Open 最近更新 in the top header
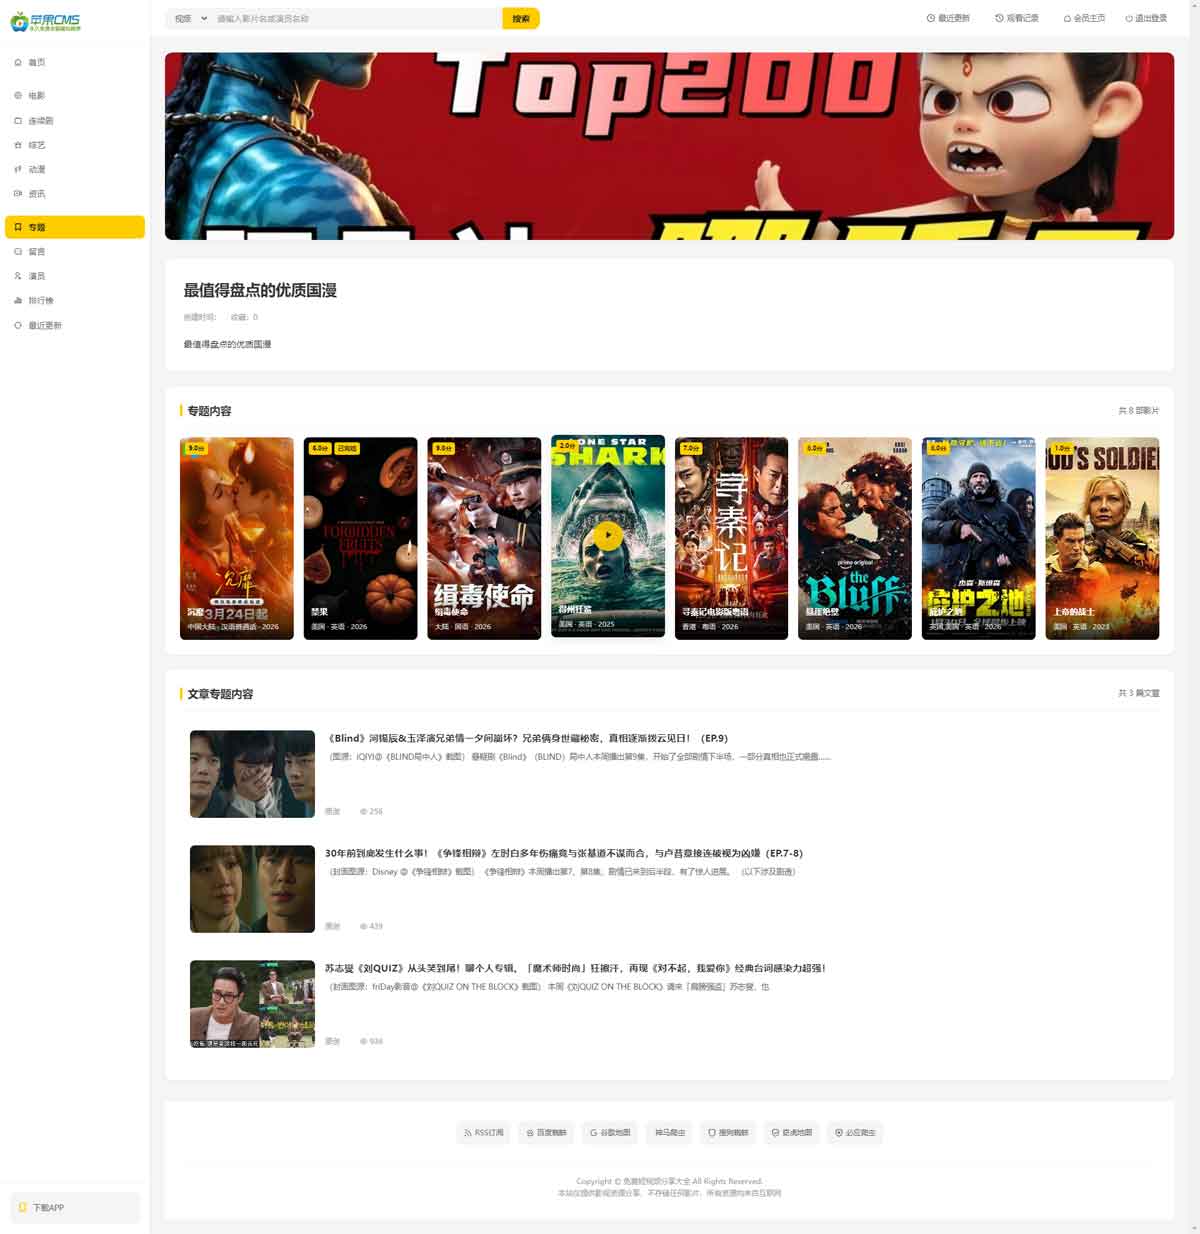Viewport: 1200px width, 1234px height. 948,18
